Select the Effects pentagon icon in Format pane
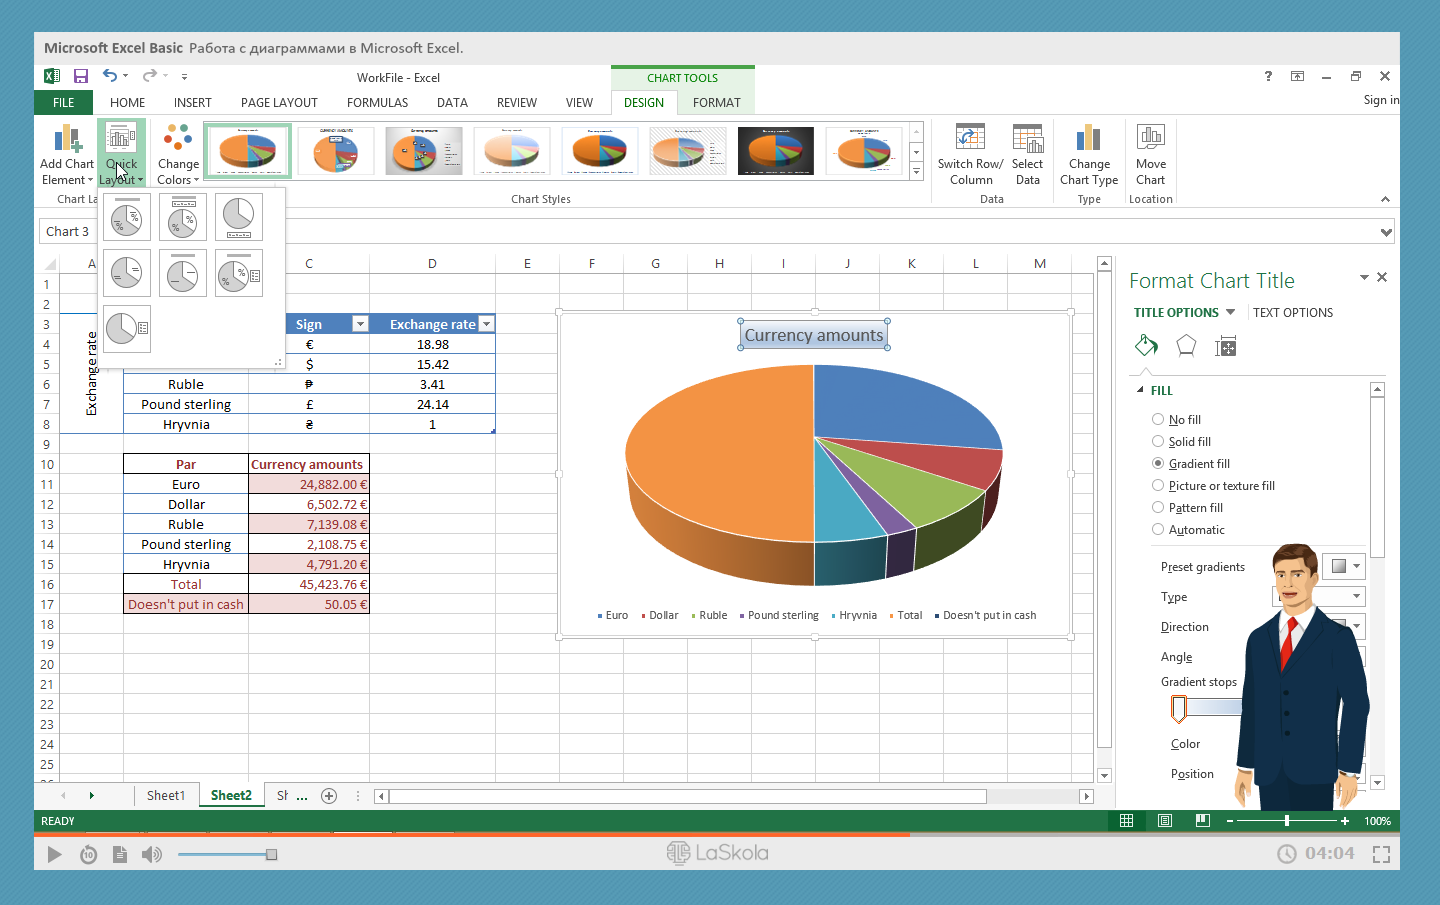The image size is (1440, 905). [1186, 346]
